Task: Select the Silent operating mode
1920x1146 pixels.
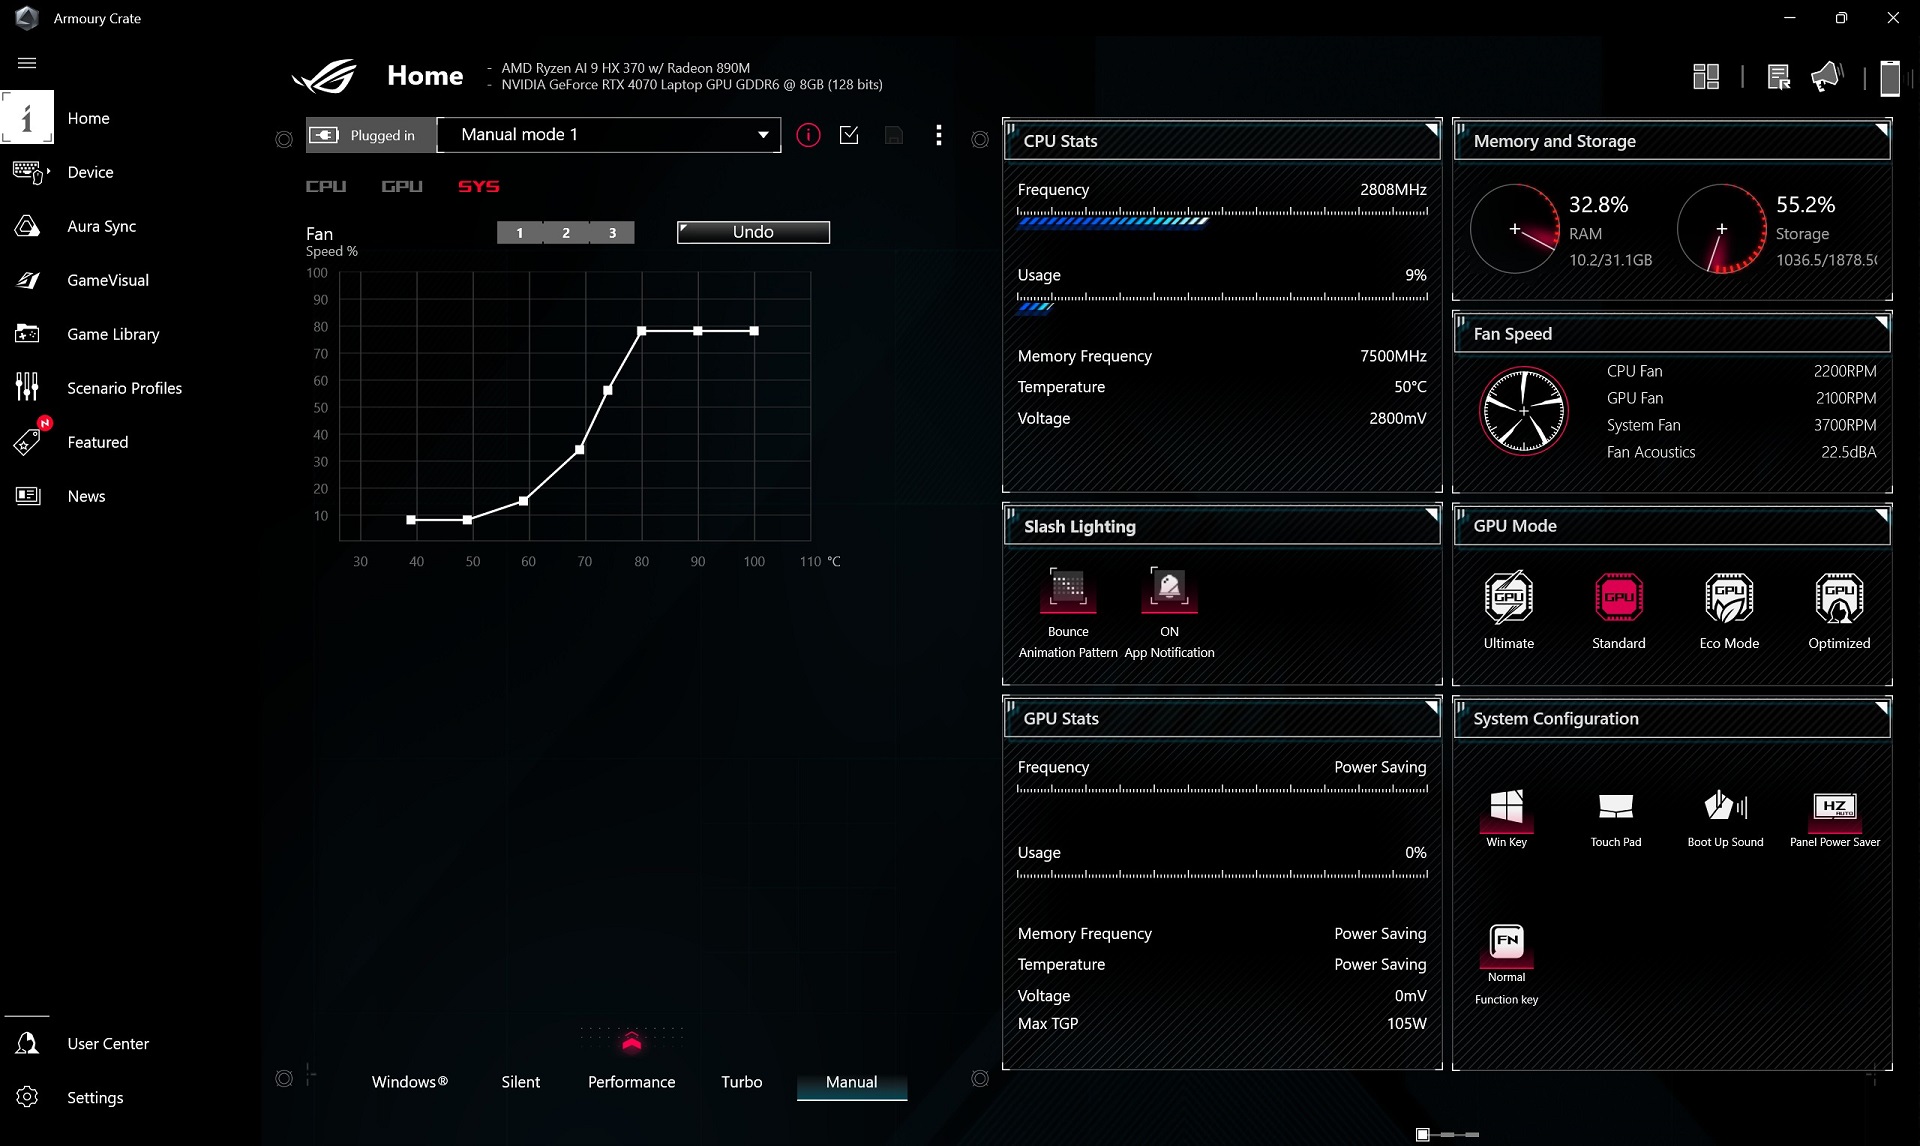Action: pos(521,1082)
